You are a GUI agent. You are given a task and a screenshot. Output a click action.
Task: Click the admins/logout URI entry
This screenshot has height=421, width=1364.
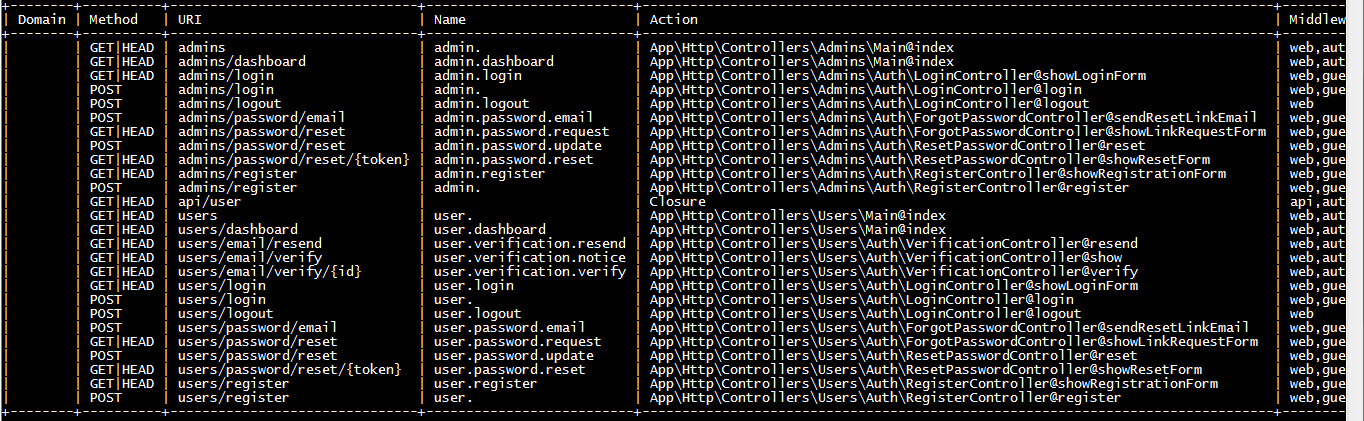(x=230, y=103)
